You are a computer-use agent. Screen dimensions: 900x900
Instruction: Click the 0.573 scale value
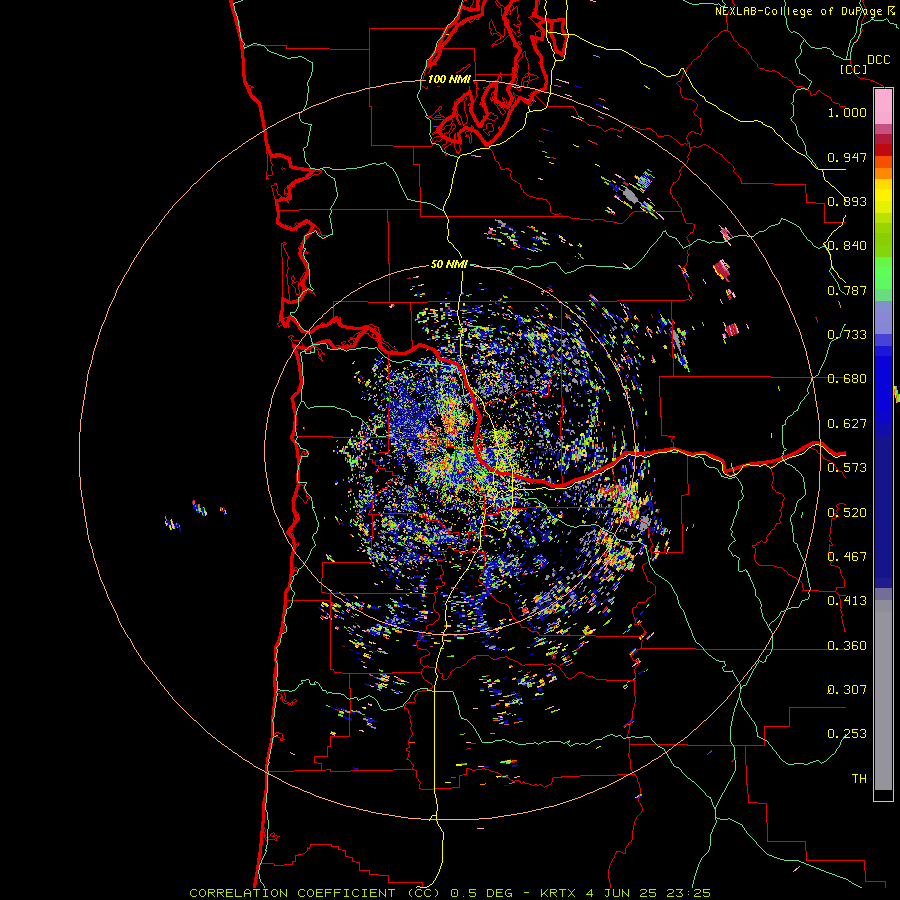pos(847,468)
